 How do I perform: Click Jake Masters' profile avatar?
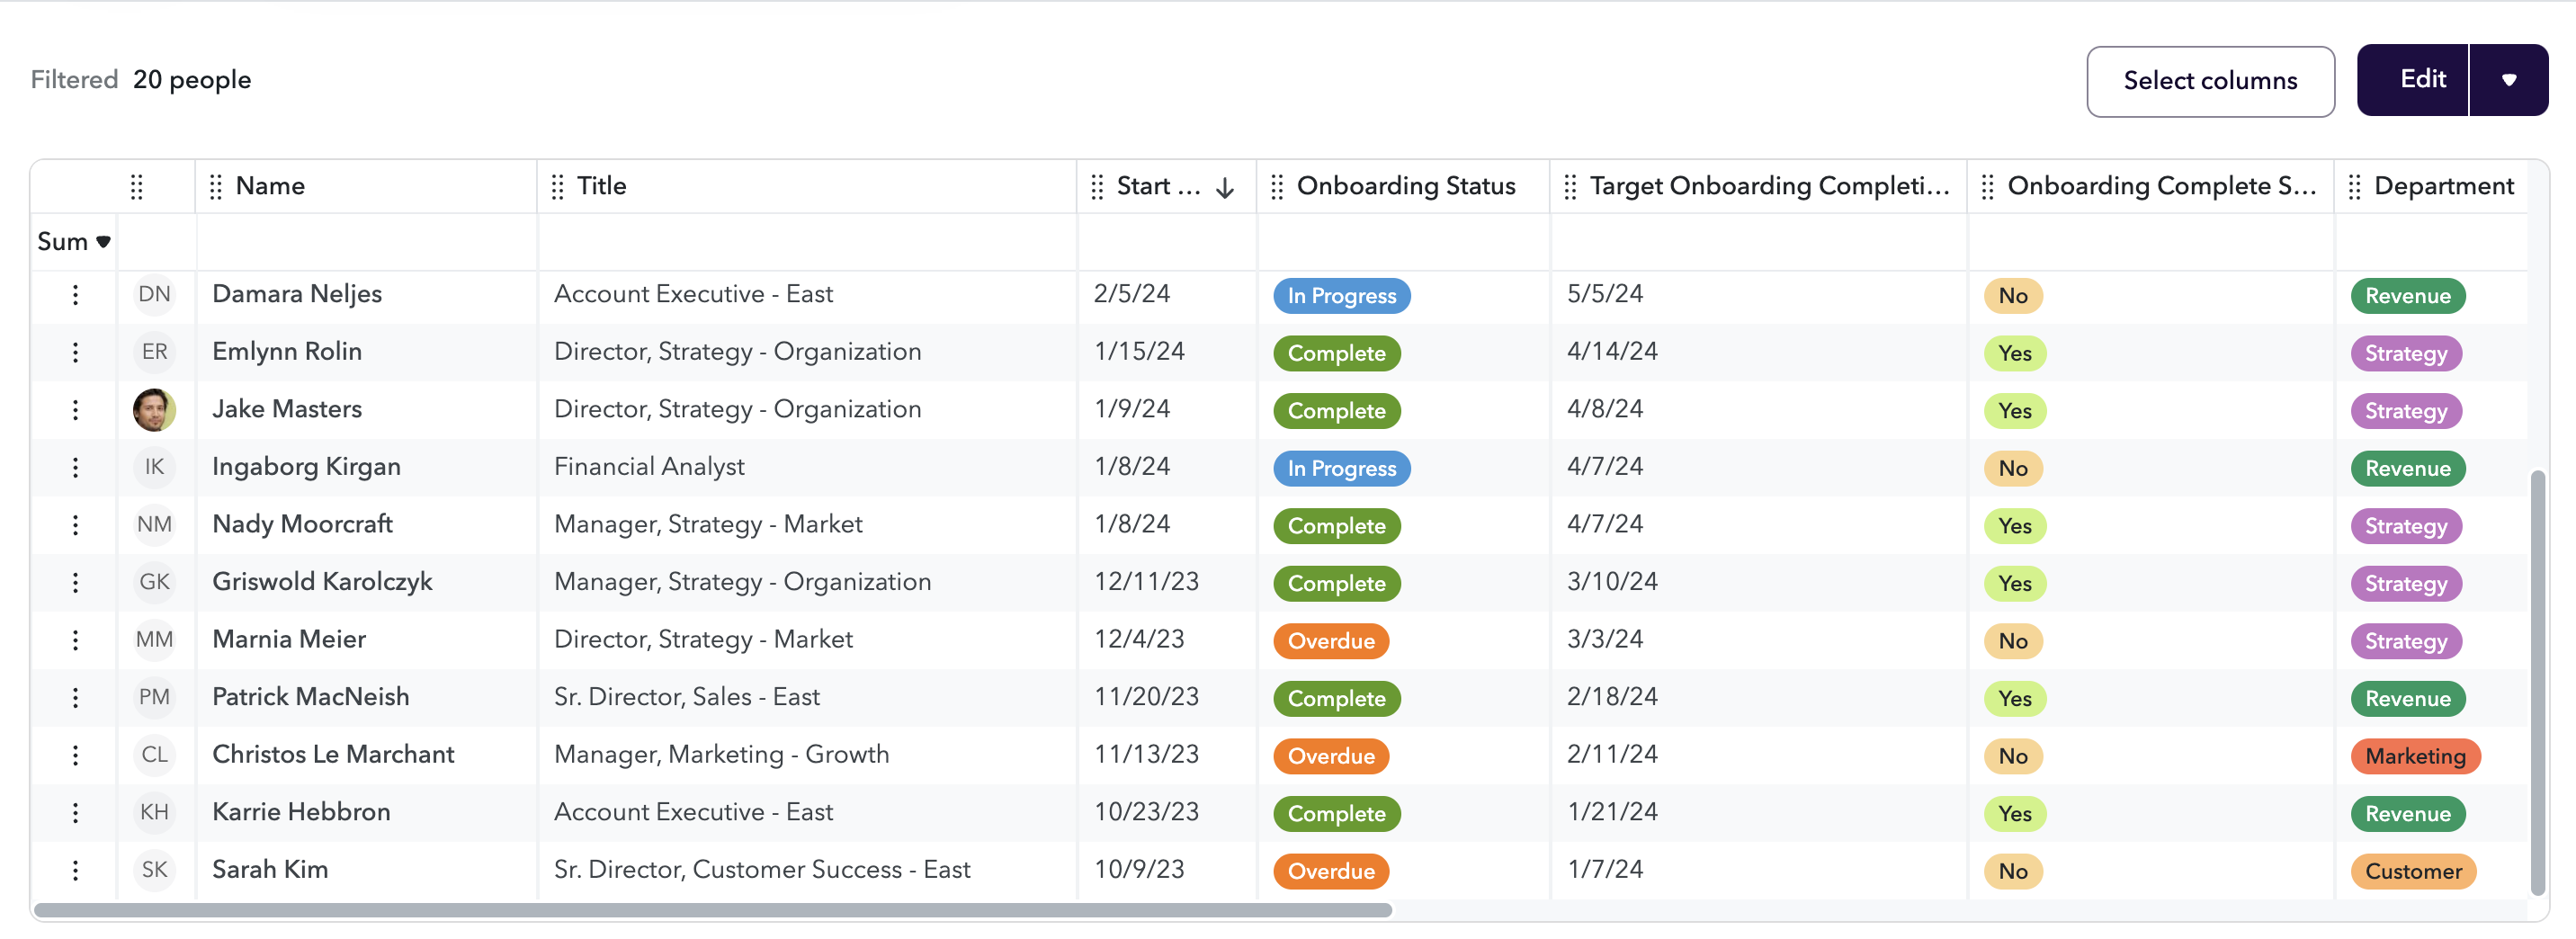pyautogui.click(x=155, y=409)
